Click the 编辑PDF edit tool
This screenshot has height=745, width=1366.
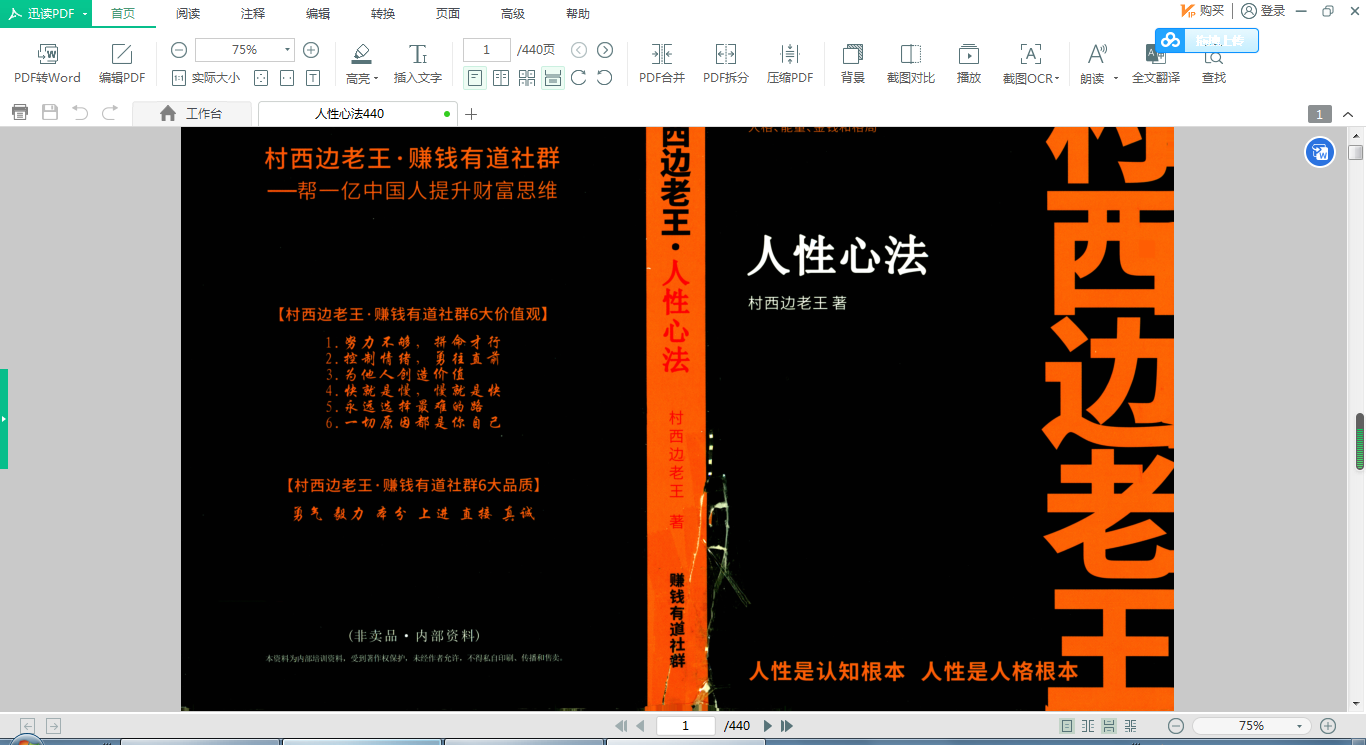pos(122,64)
